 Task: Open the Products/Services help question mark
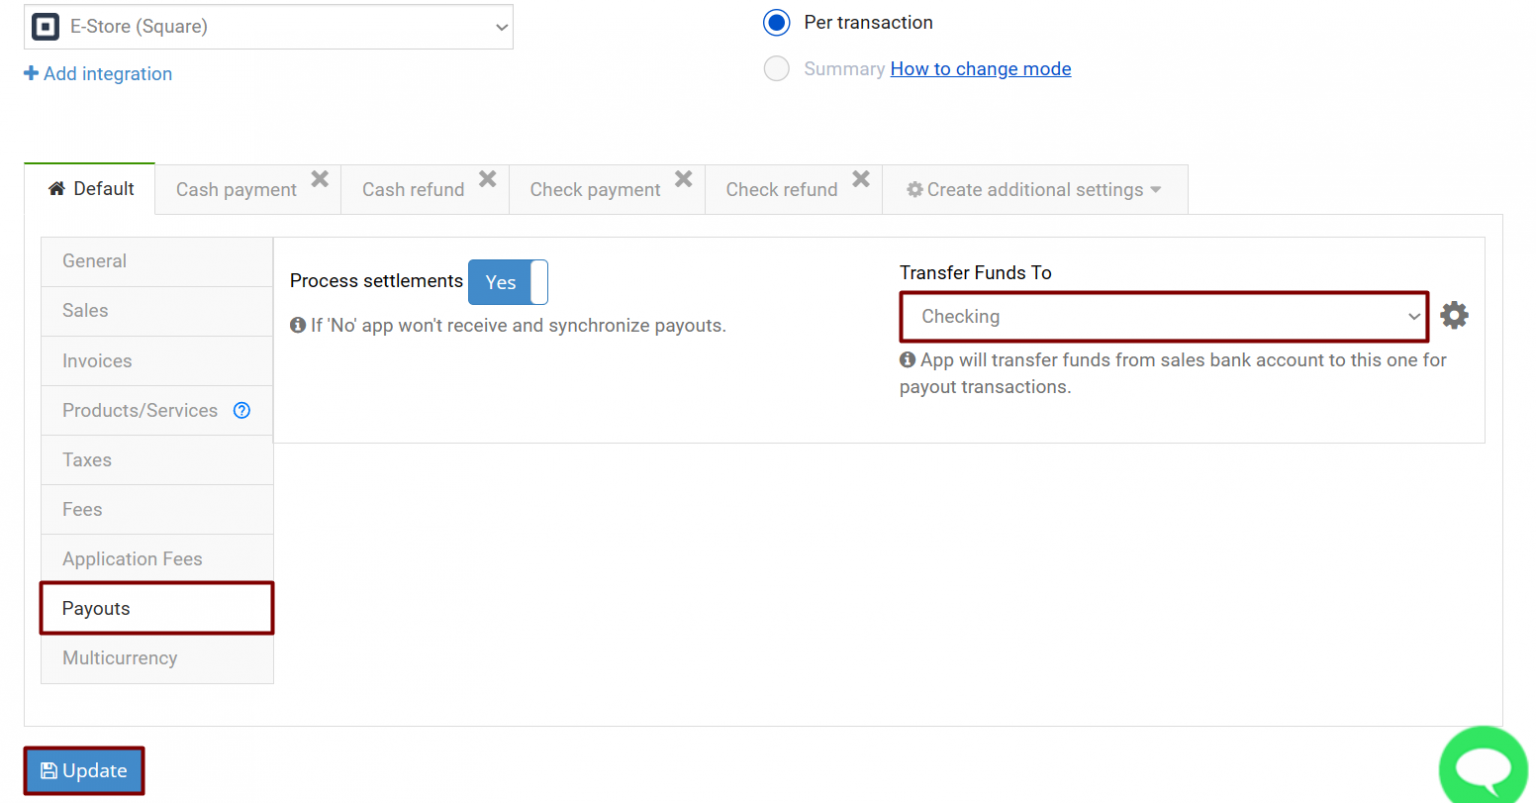tap(241, 410)
